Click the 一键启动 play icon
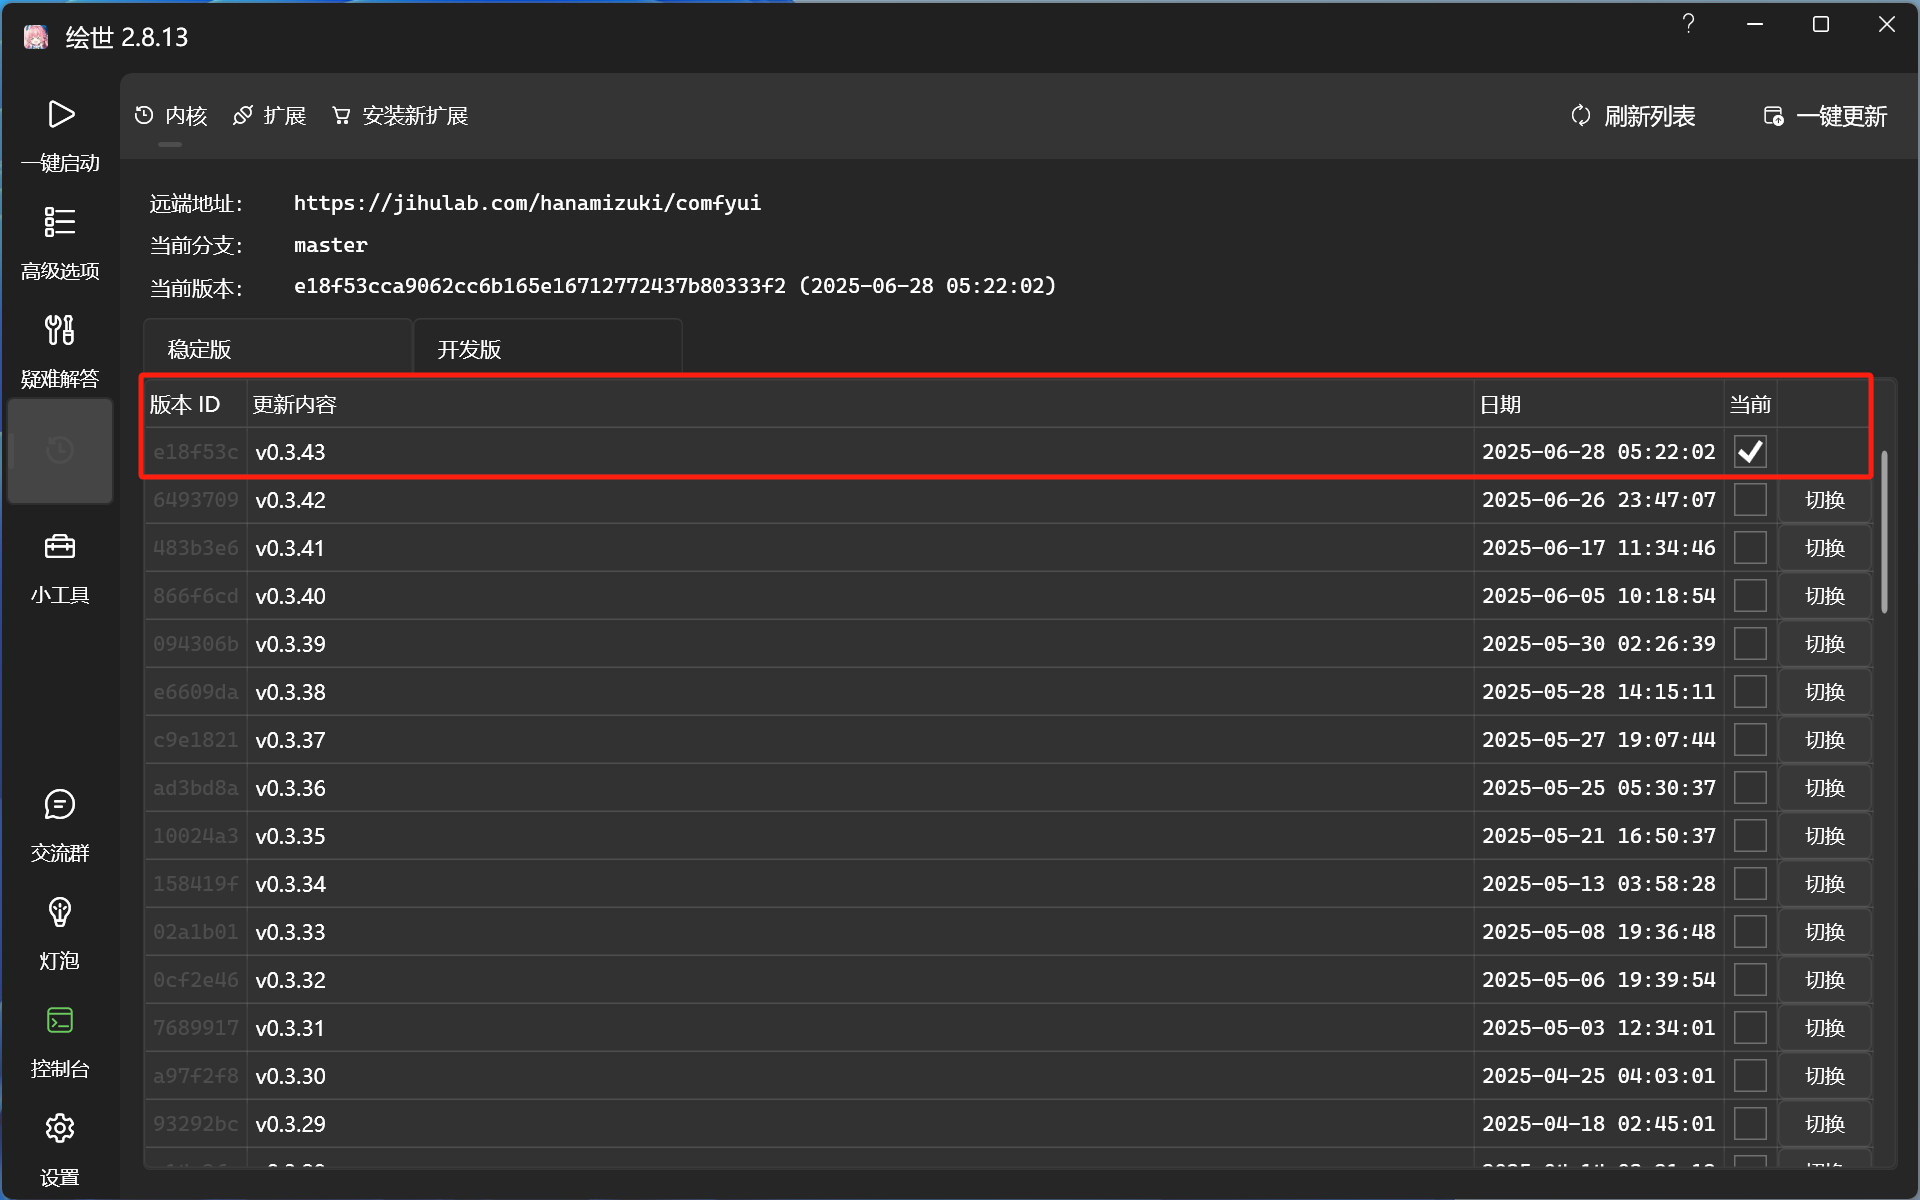This screenshot has width=1920, height=1200. coord(60,115)
